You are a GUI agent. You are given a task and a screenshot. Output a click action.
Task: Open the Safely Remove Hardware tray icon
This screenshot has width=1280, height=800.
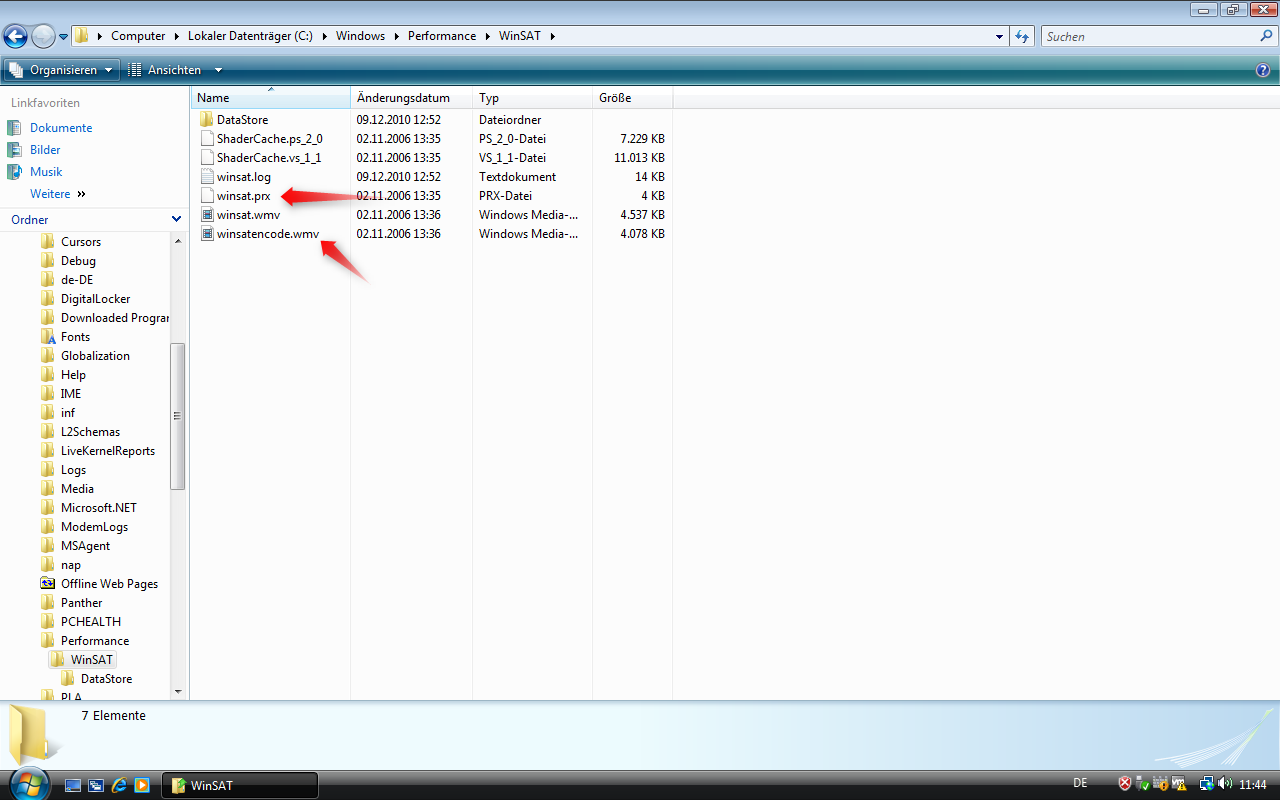pos(1140,784)
